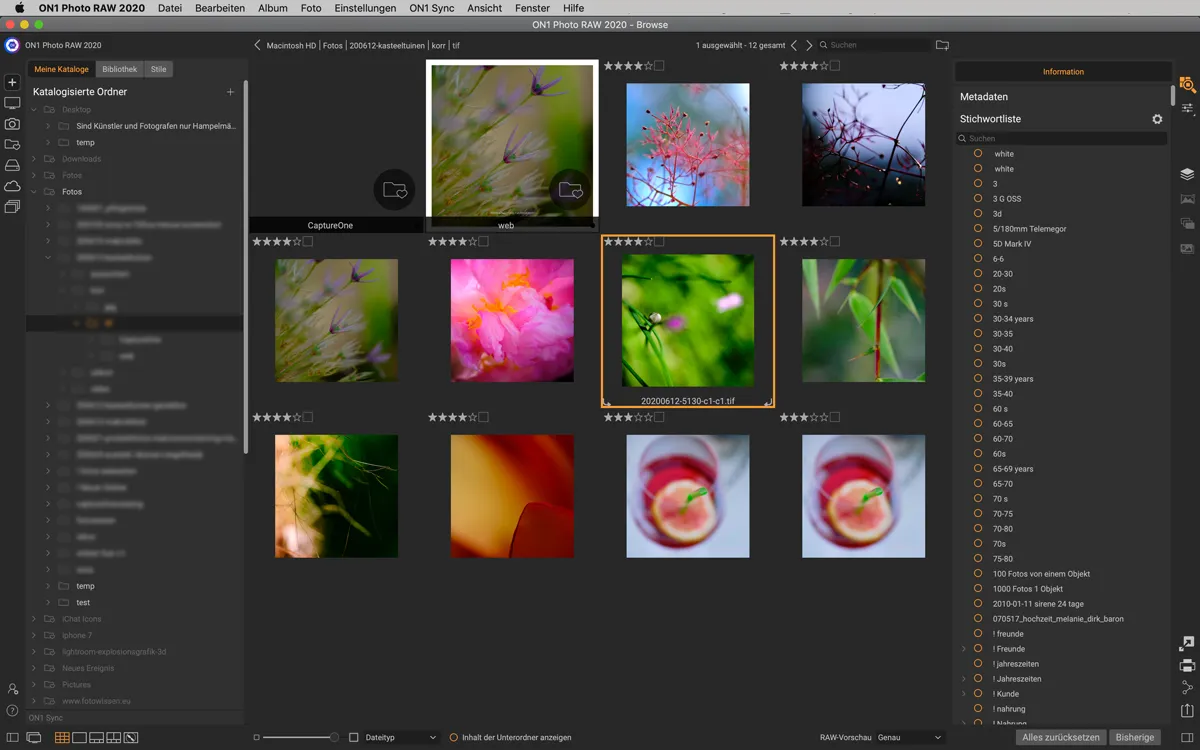Open the Stichwortliste settings gear

click(1157, 118)
